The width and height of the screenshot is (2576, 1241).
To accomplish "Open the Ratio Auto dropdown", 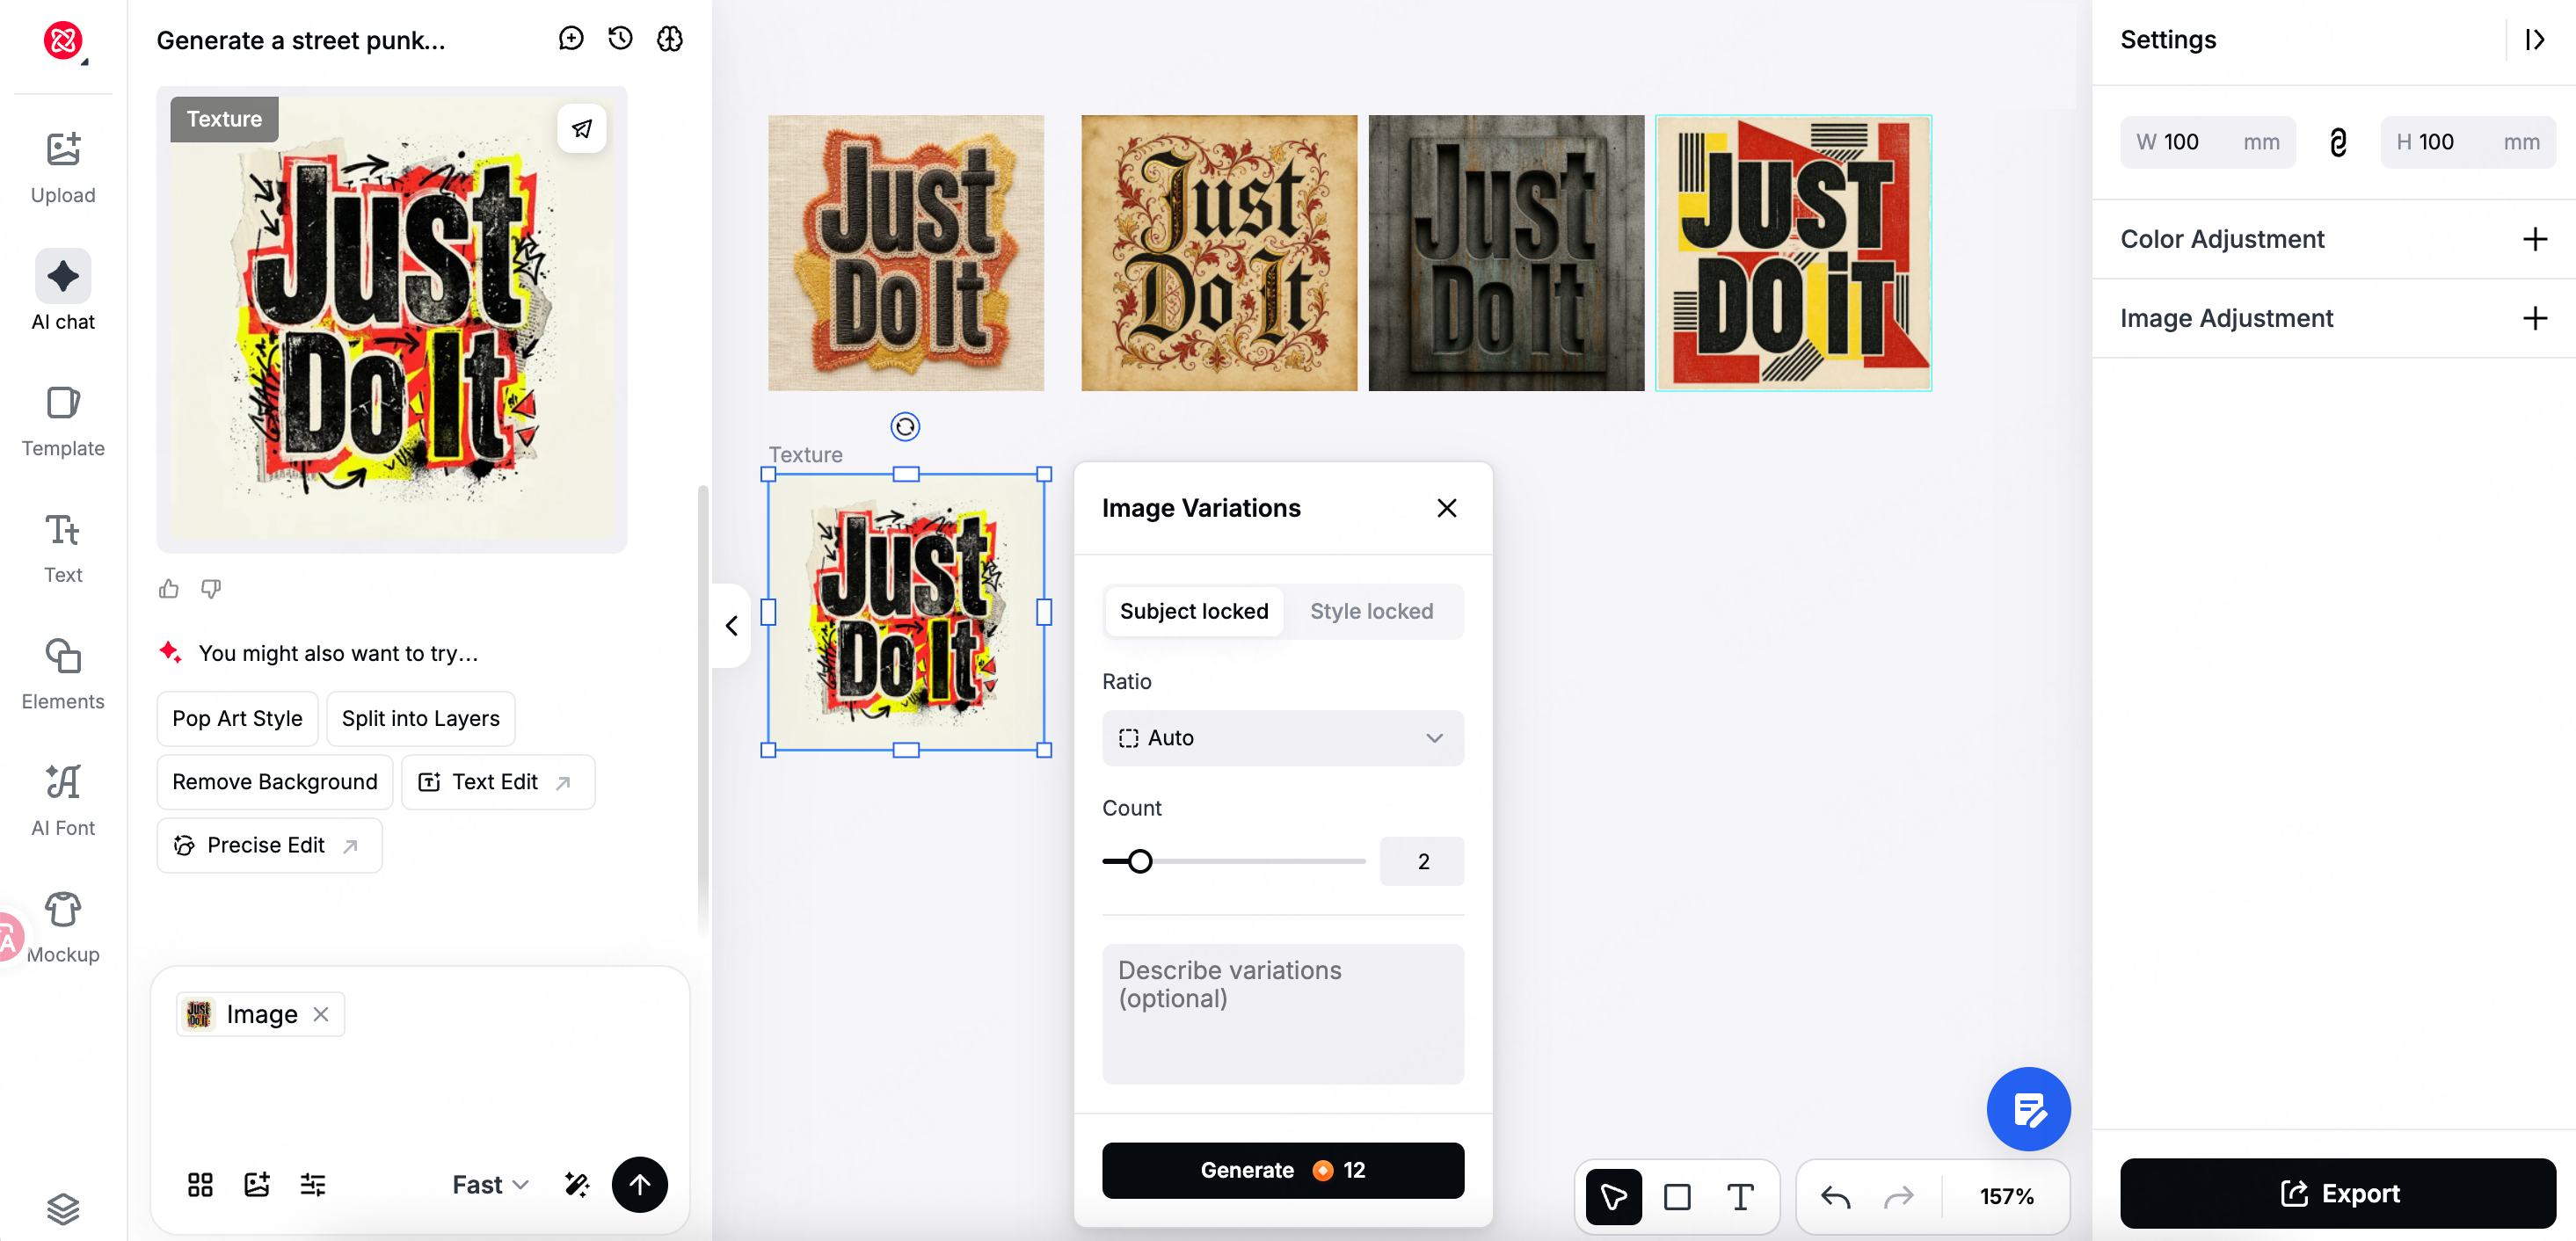I will point(1283,738).
